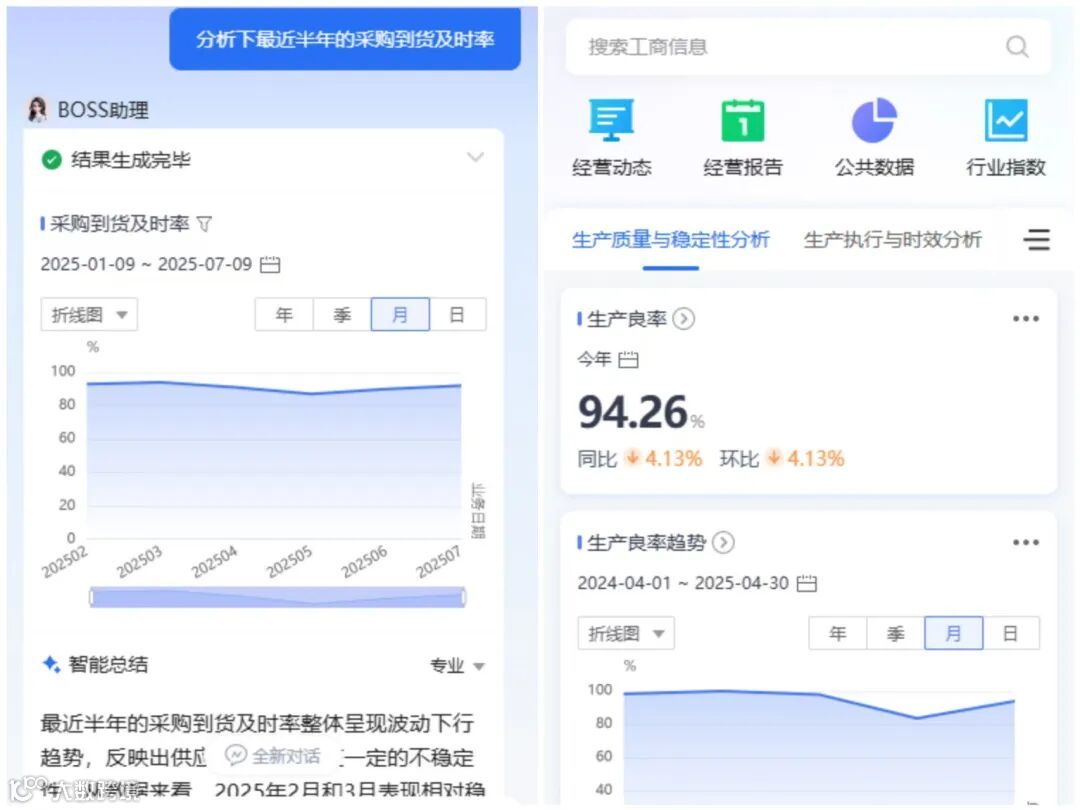The height and width of the screenshot is (810, 1080).
Task: Open more options on 生产良率趋势 card
Action: tap(1026, 543)
